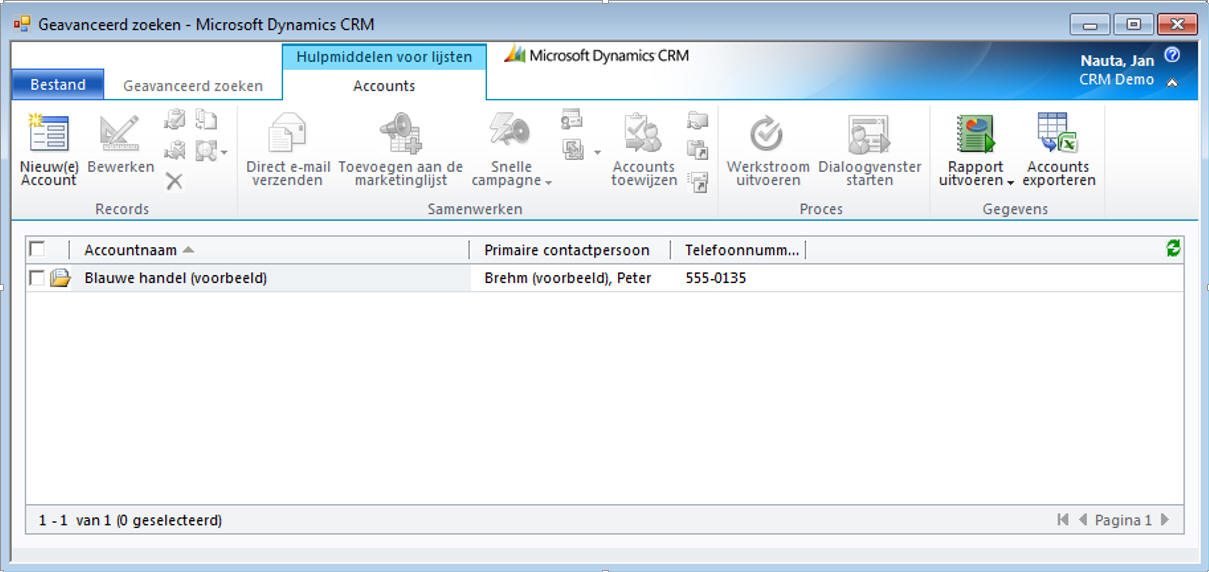Click Accounts exporteren
1209x572 pixels.
[x=1058, y=150]
